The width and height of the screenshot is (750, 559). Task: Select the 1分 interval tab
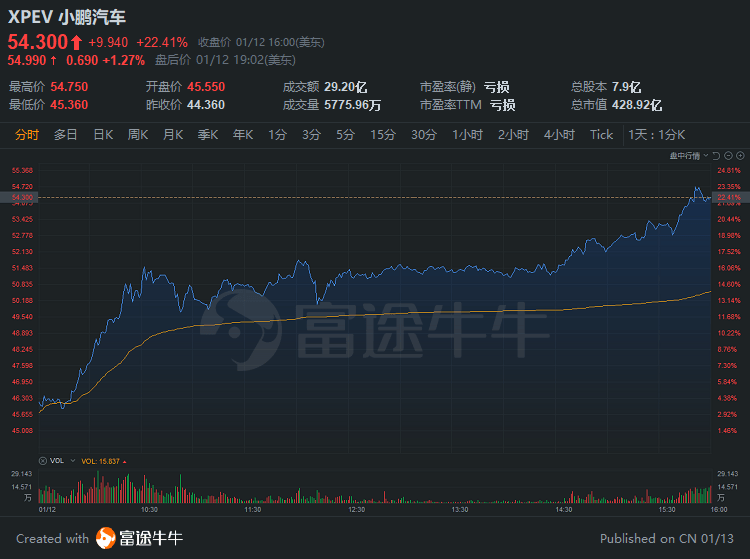coord(277,135)
